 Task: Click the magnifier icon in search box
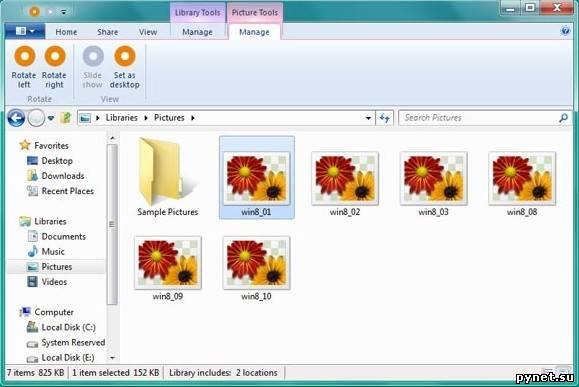point(563,118)
